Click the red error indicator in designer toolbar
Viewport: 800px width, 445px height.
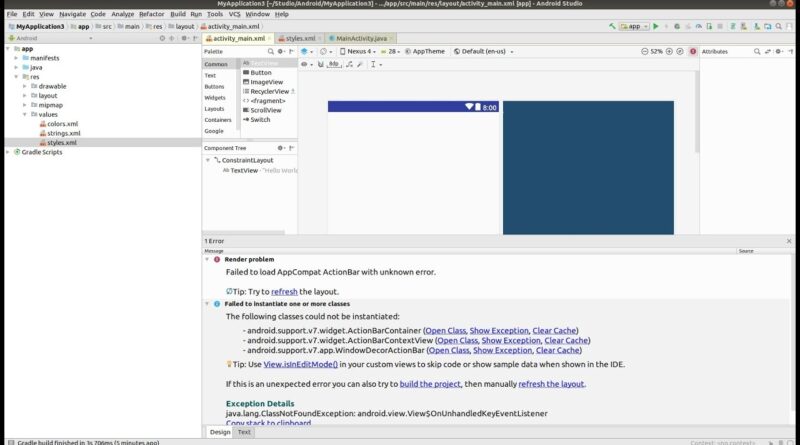[693, 52]
